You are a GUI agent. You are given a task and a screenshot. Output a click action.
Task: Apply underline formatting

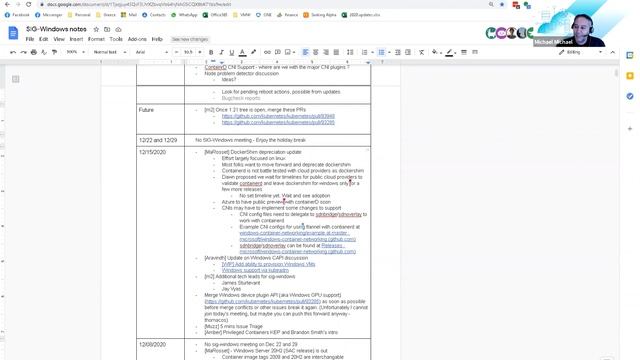(231, 52)
